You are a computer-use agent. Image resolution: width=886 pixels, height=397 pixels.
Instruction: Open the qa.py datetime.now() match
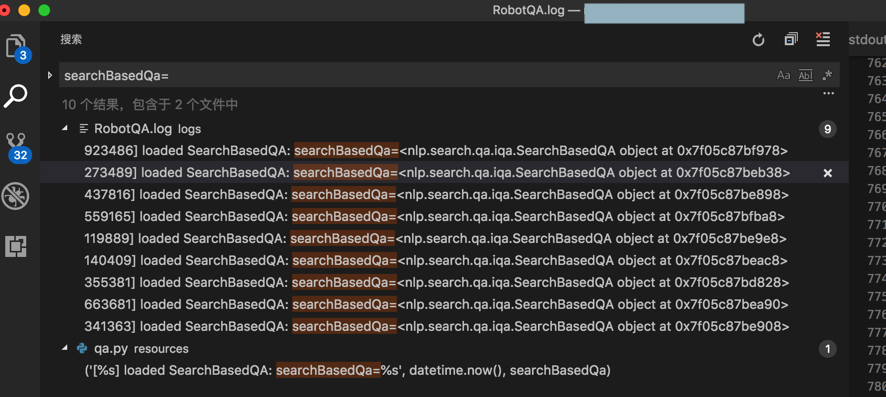(348, 371)
